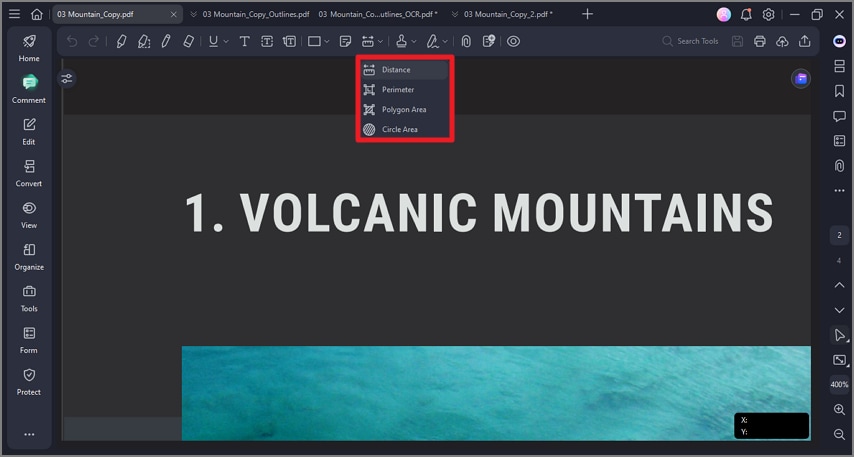Select the Rectangle shape tool

click(314, 41)
